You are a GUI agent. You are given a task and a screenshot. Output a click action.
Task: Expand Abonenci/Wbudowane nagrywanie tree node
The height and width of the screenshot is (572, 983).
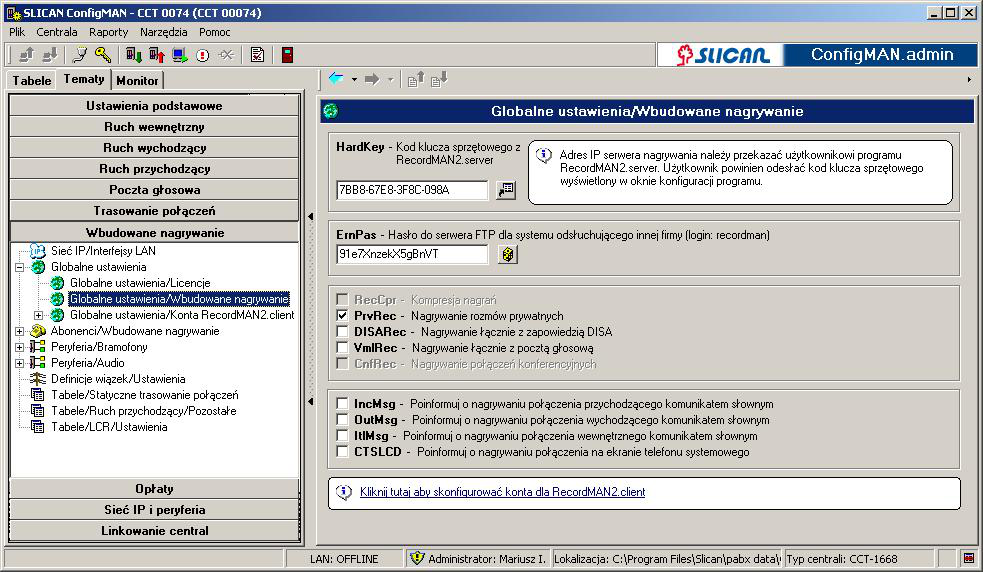tap(19, 331)
